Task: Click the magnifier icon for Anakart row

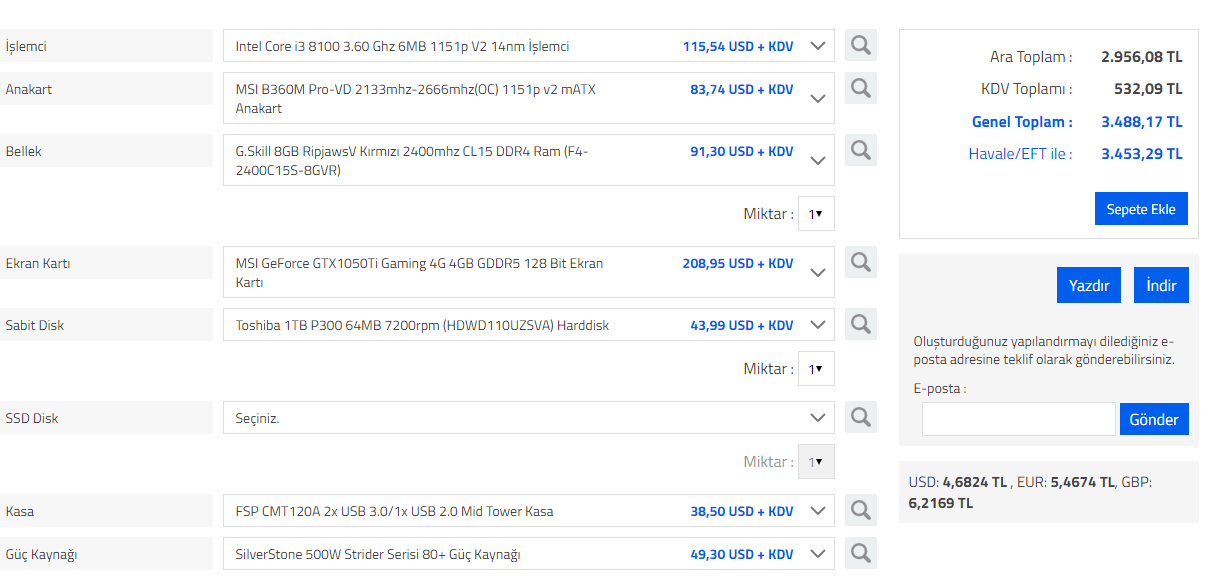Action: [861, 88]
